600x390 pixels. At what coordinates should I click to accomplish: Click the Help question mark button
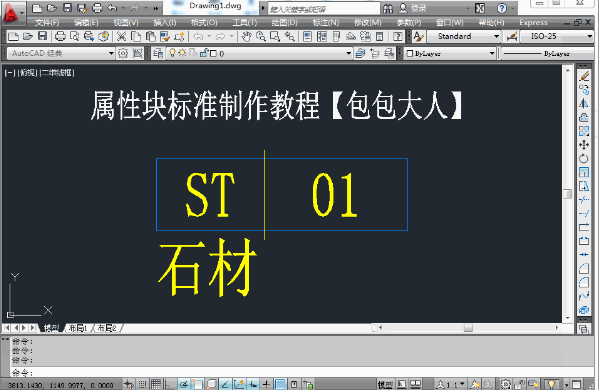coord(502,8)
